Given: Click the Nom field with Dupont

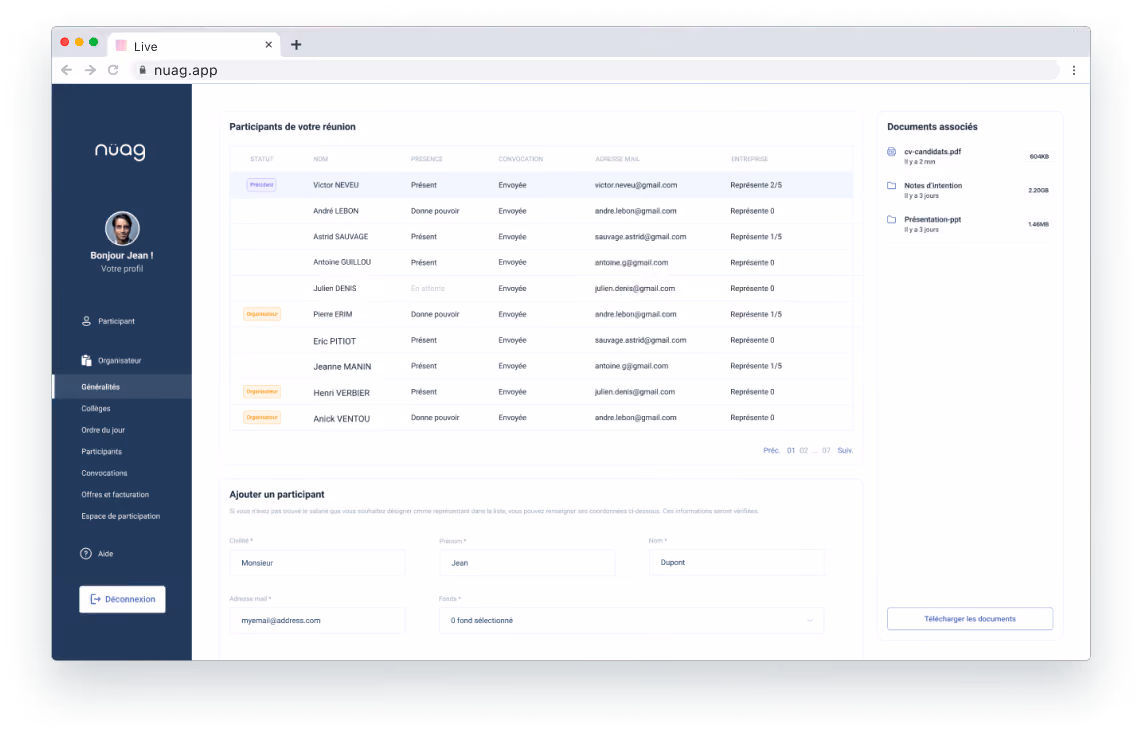Looking at the screenshot, I should click(737, 563).
